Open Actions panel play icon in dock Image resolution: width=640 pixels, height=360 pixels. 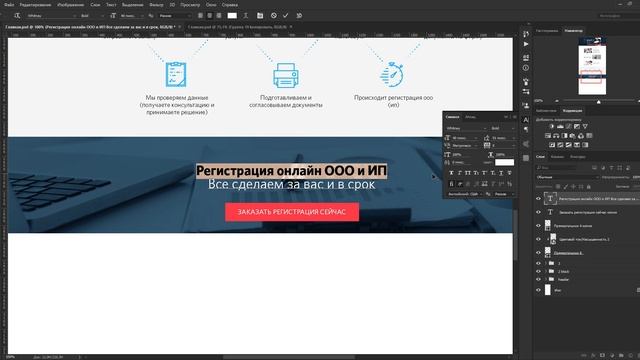526,44
